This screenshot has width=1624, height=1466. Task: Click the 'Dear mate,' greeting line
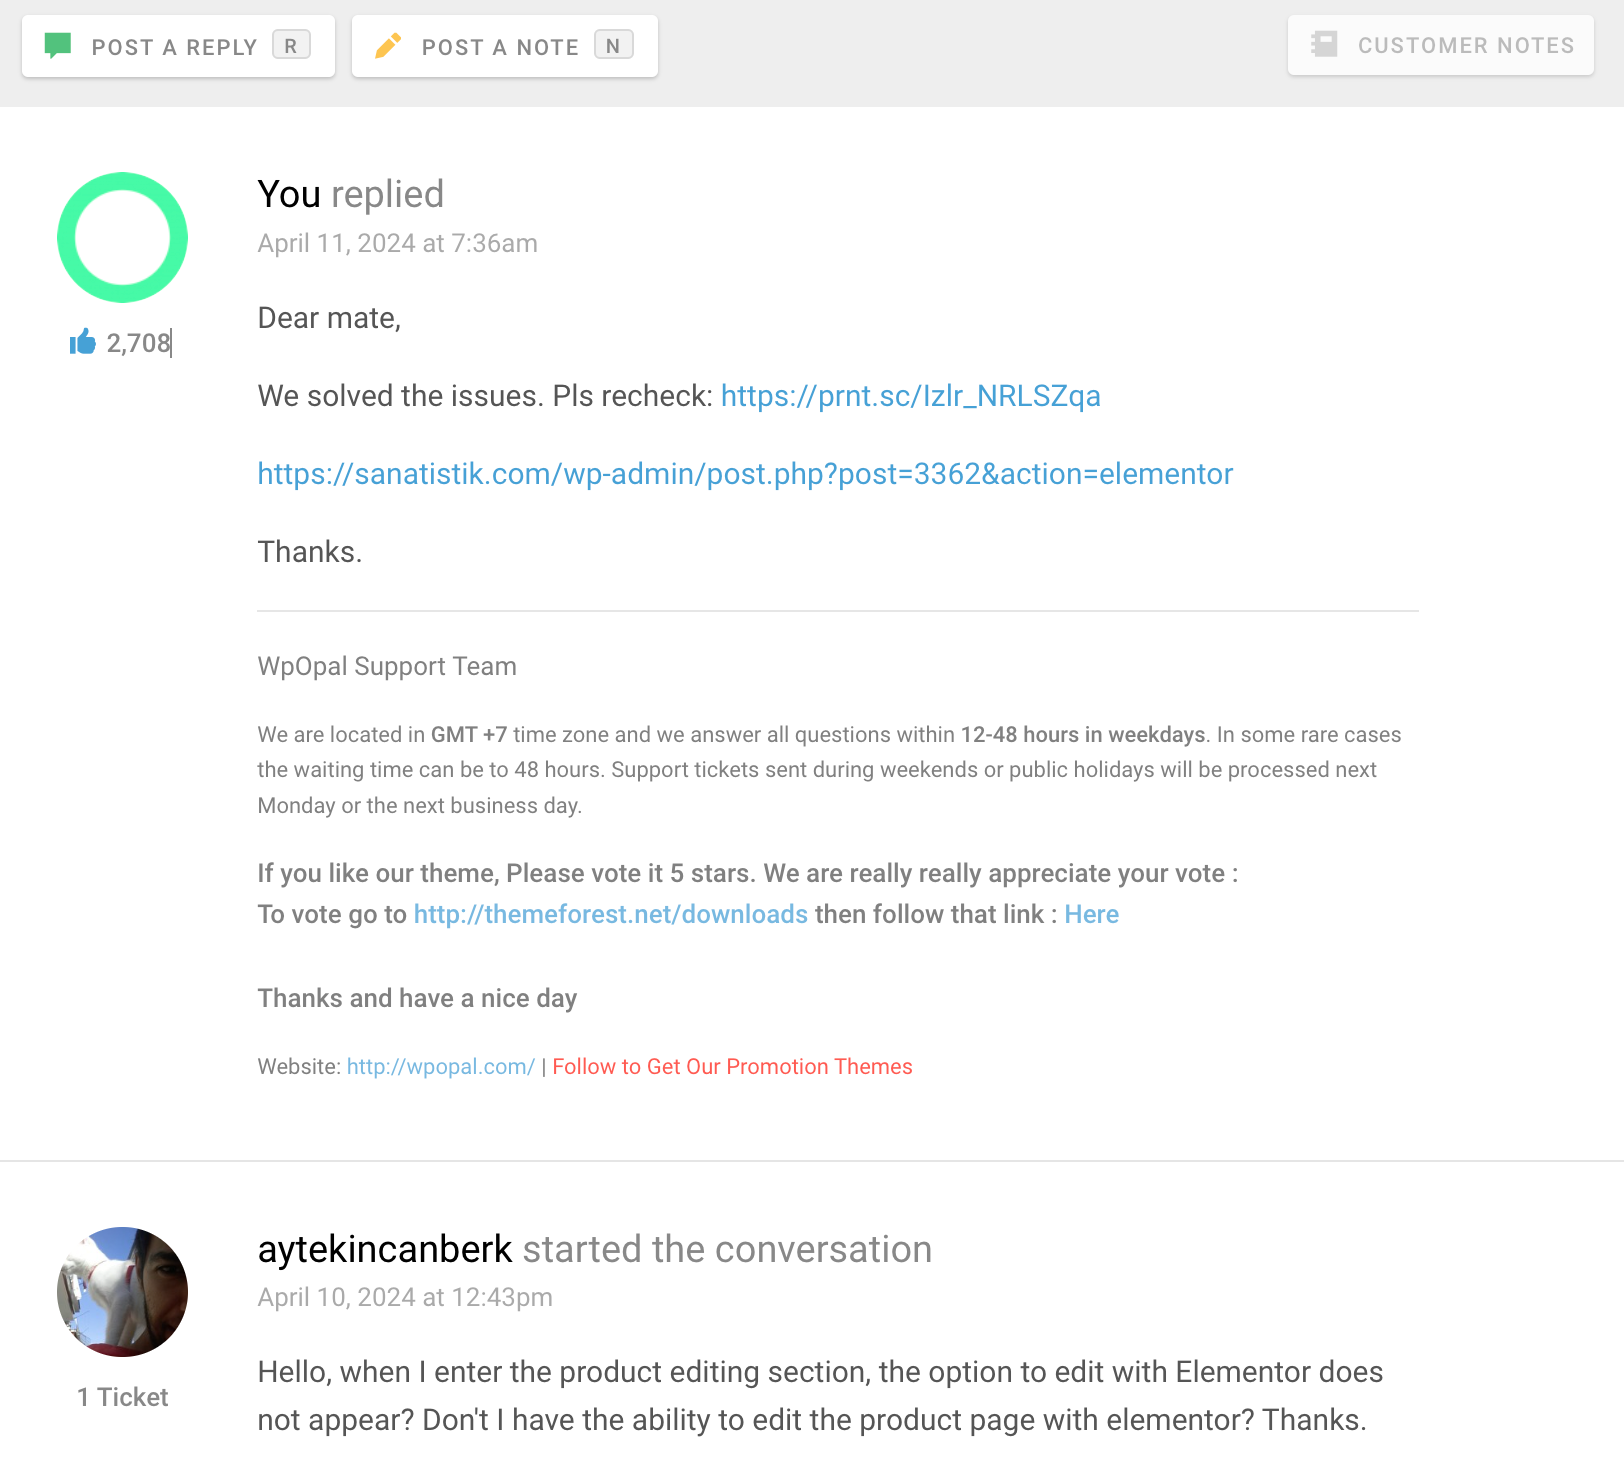329,318
